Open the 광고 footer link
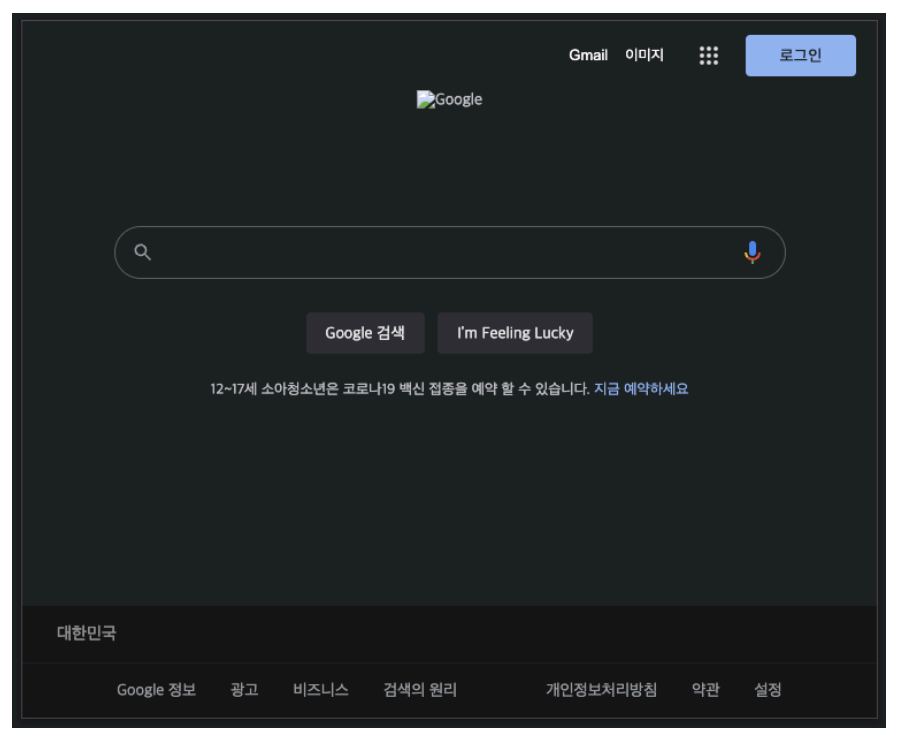The image size is (898, 744). point(245,690)
